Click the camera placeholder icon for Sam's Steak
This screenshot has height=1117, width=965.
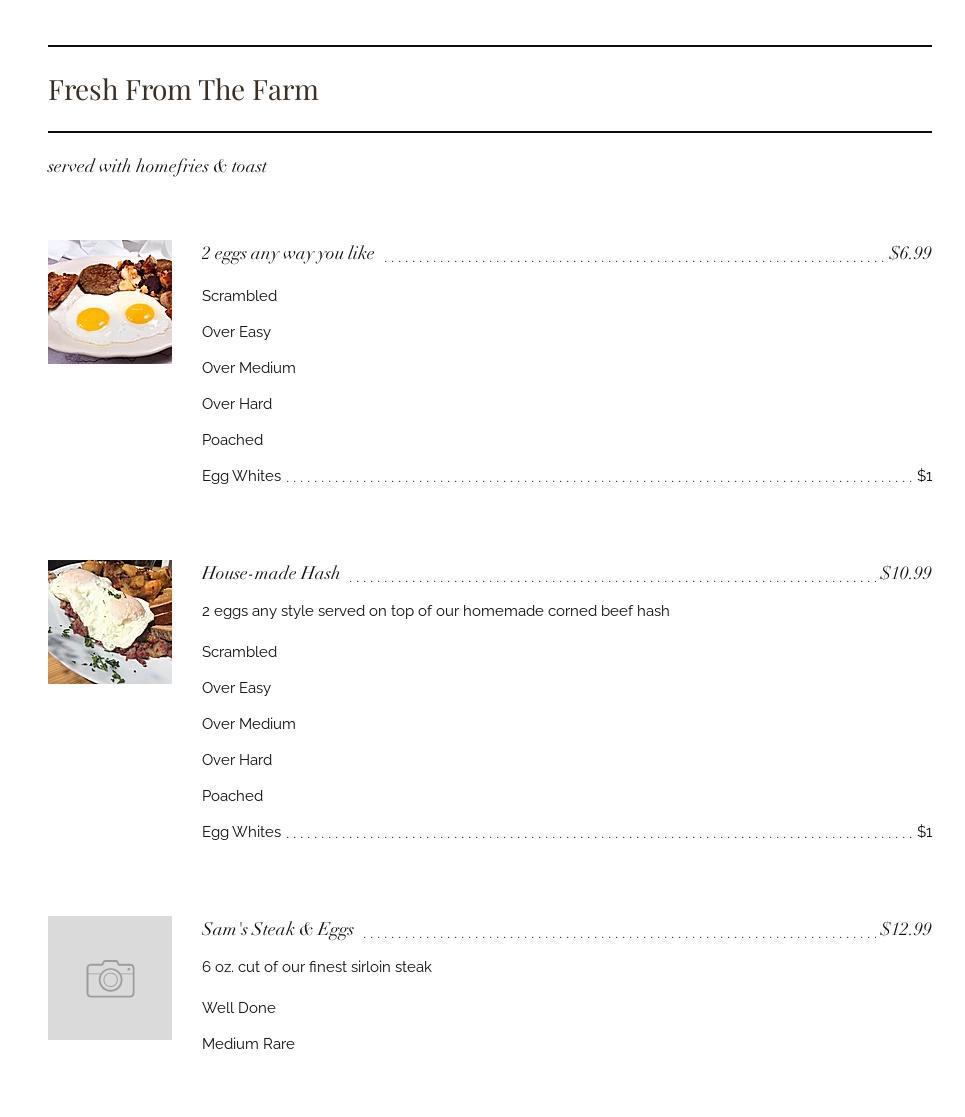tap(110, 978)
